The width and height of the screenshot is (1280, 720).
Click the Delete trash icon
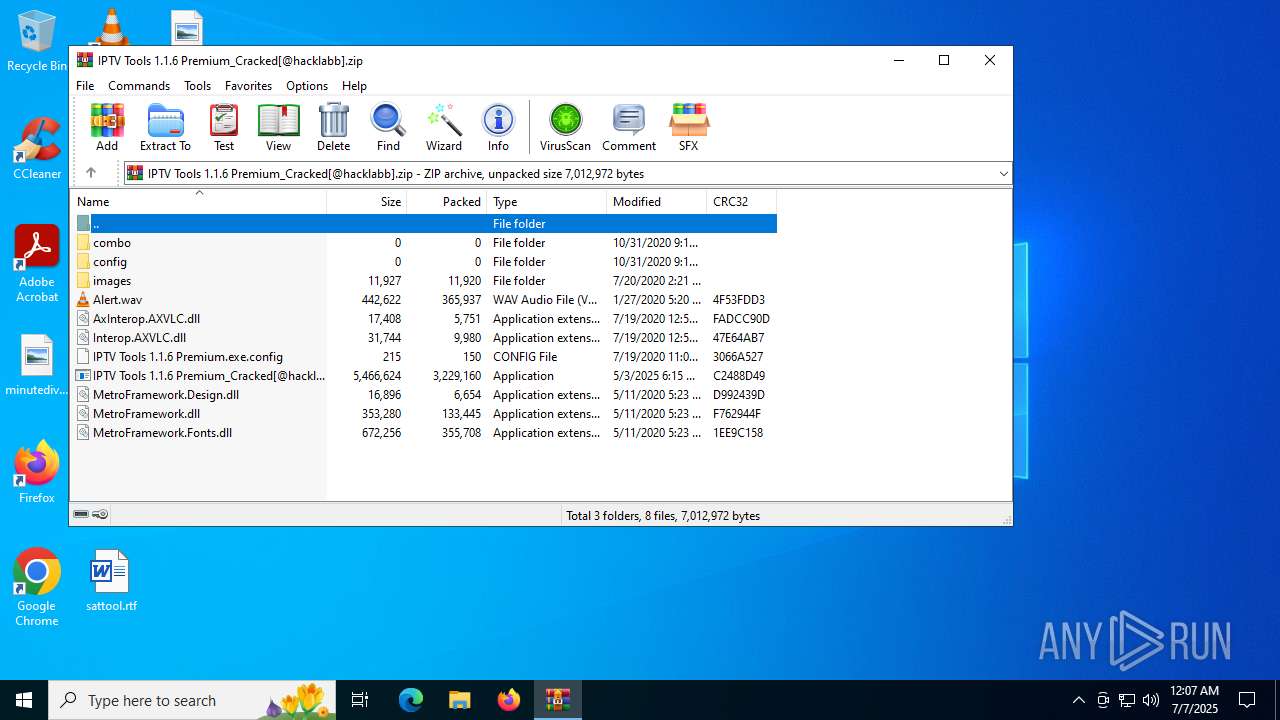click(x=333, y=127)
